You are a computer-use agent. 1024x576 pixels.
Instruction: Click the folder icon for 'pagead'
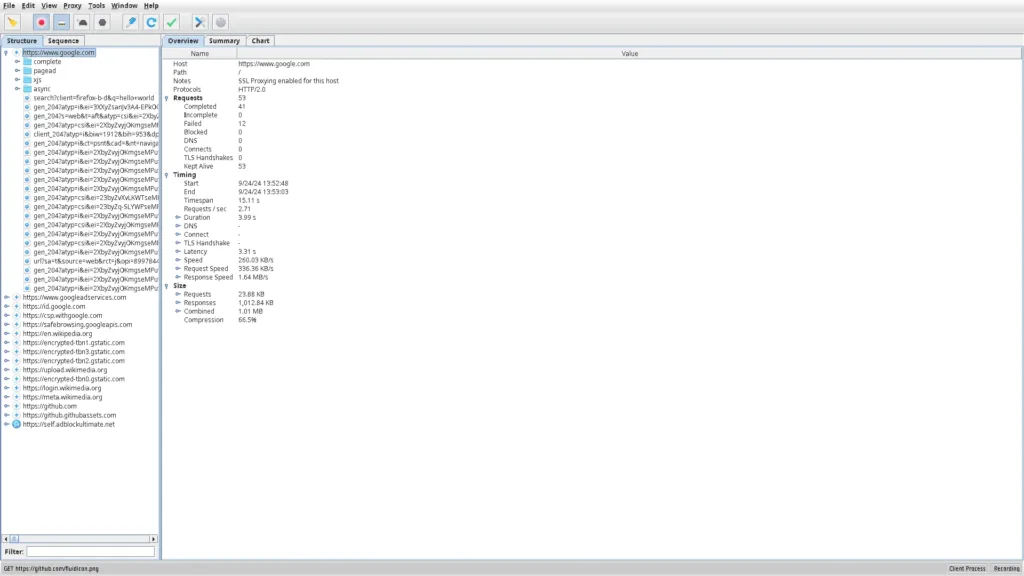click(x=27, y=71)
